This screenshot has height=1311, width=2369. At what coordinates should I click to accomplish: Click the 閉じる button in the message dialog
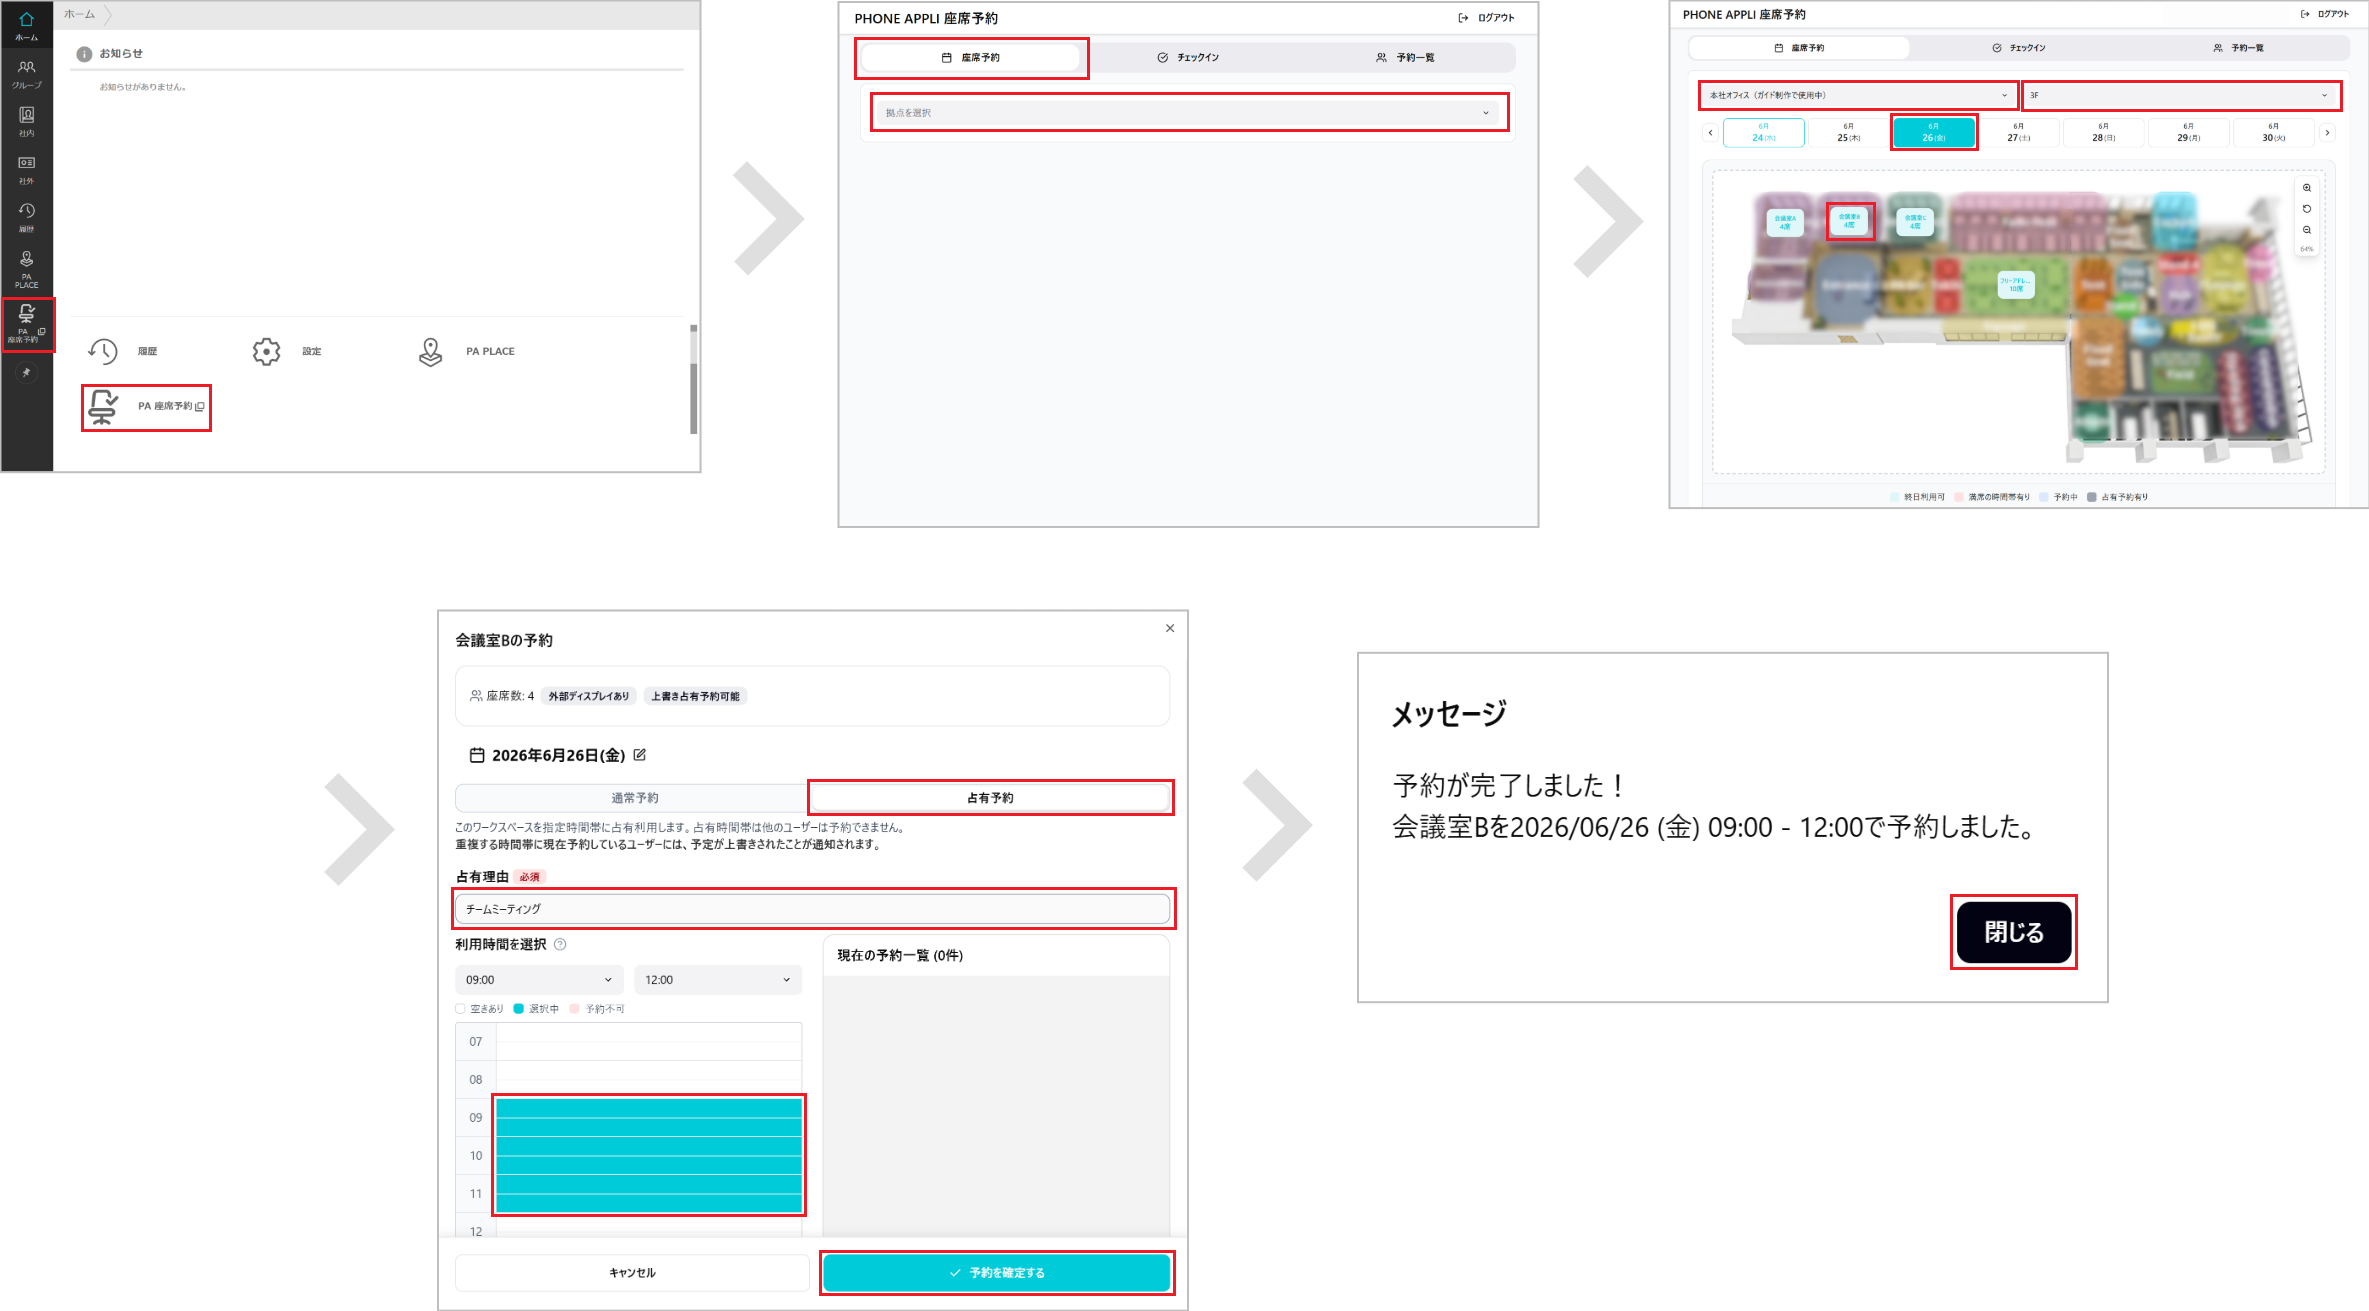[2014, 932]
